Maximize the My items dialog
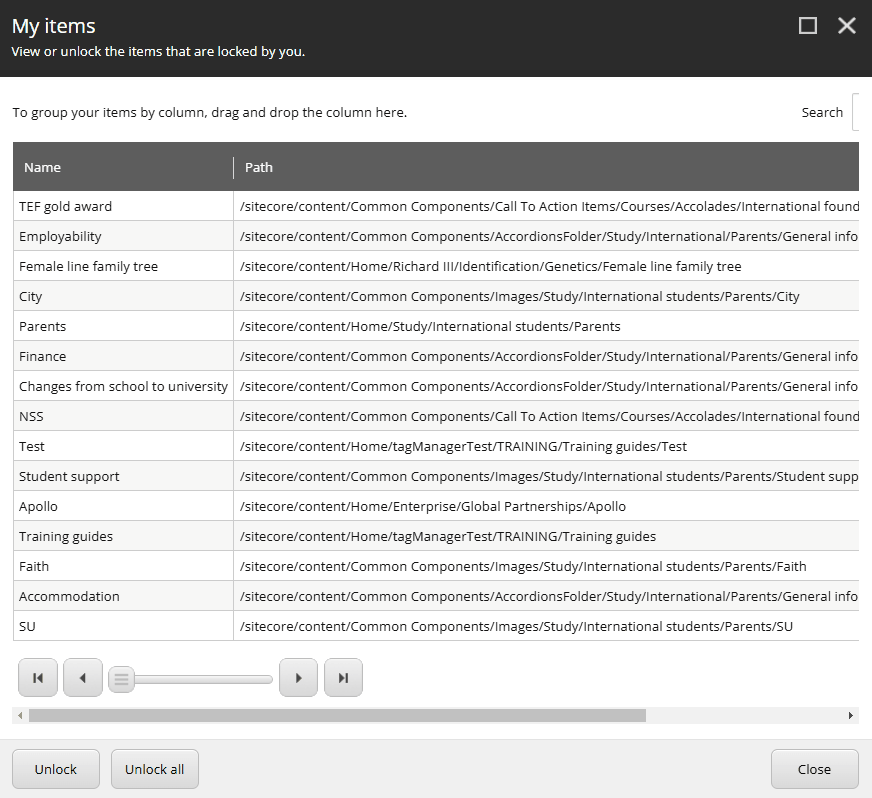This screenshot has height=798, width=872. point(808,25)
